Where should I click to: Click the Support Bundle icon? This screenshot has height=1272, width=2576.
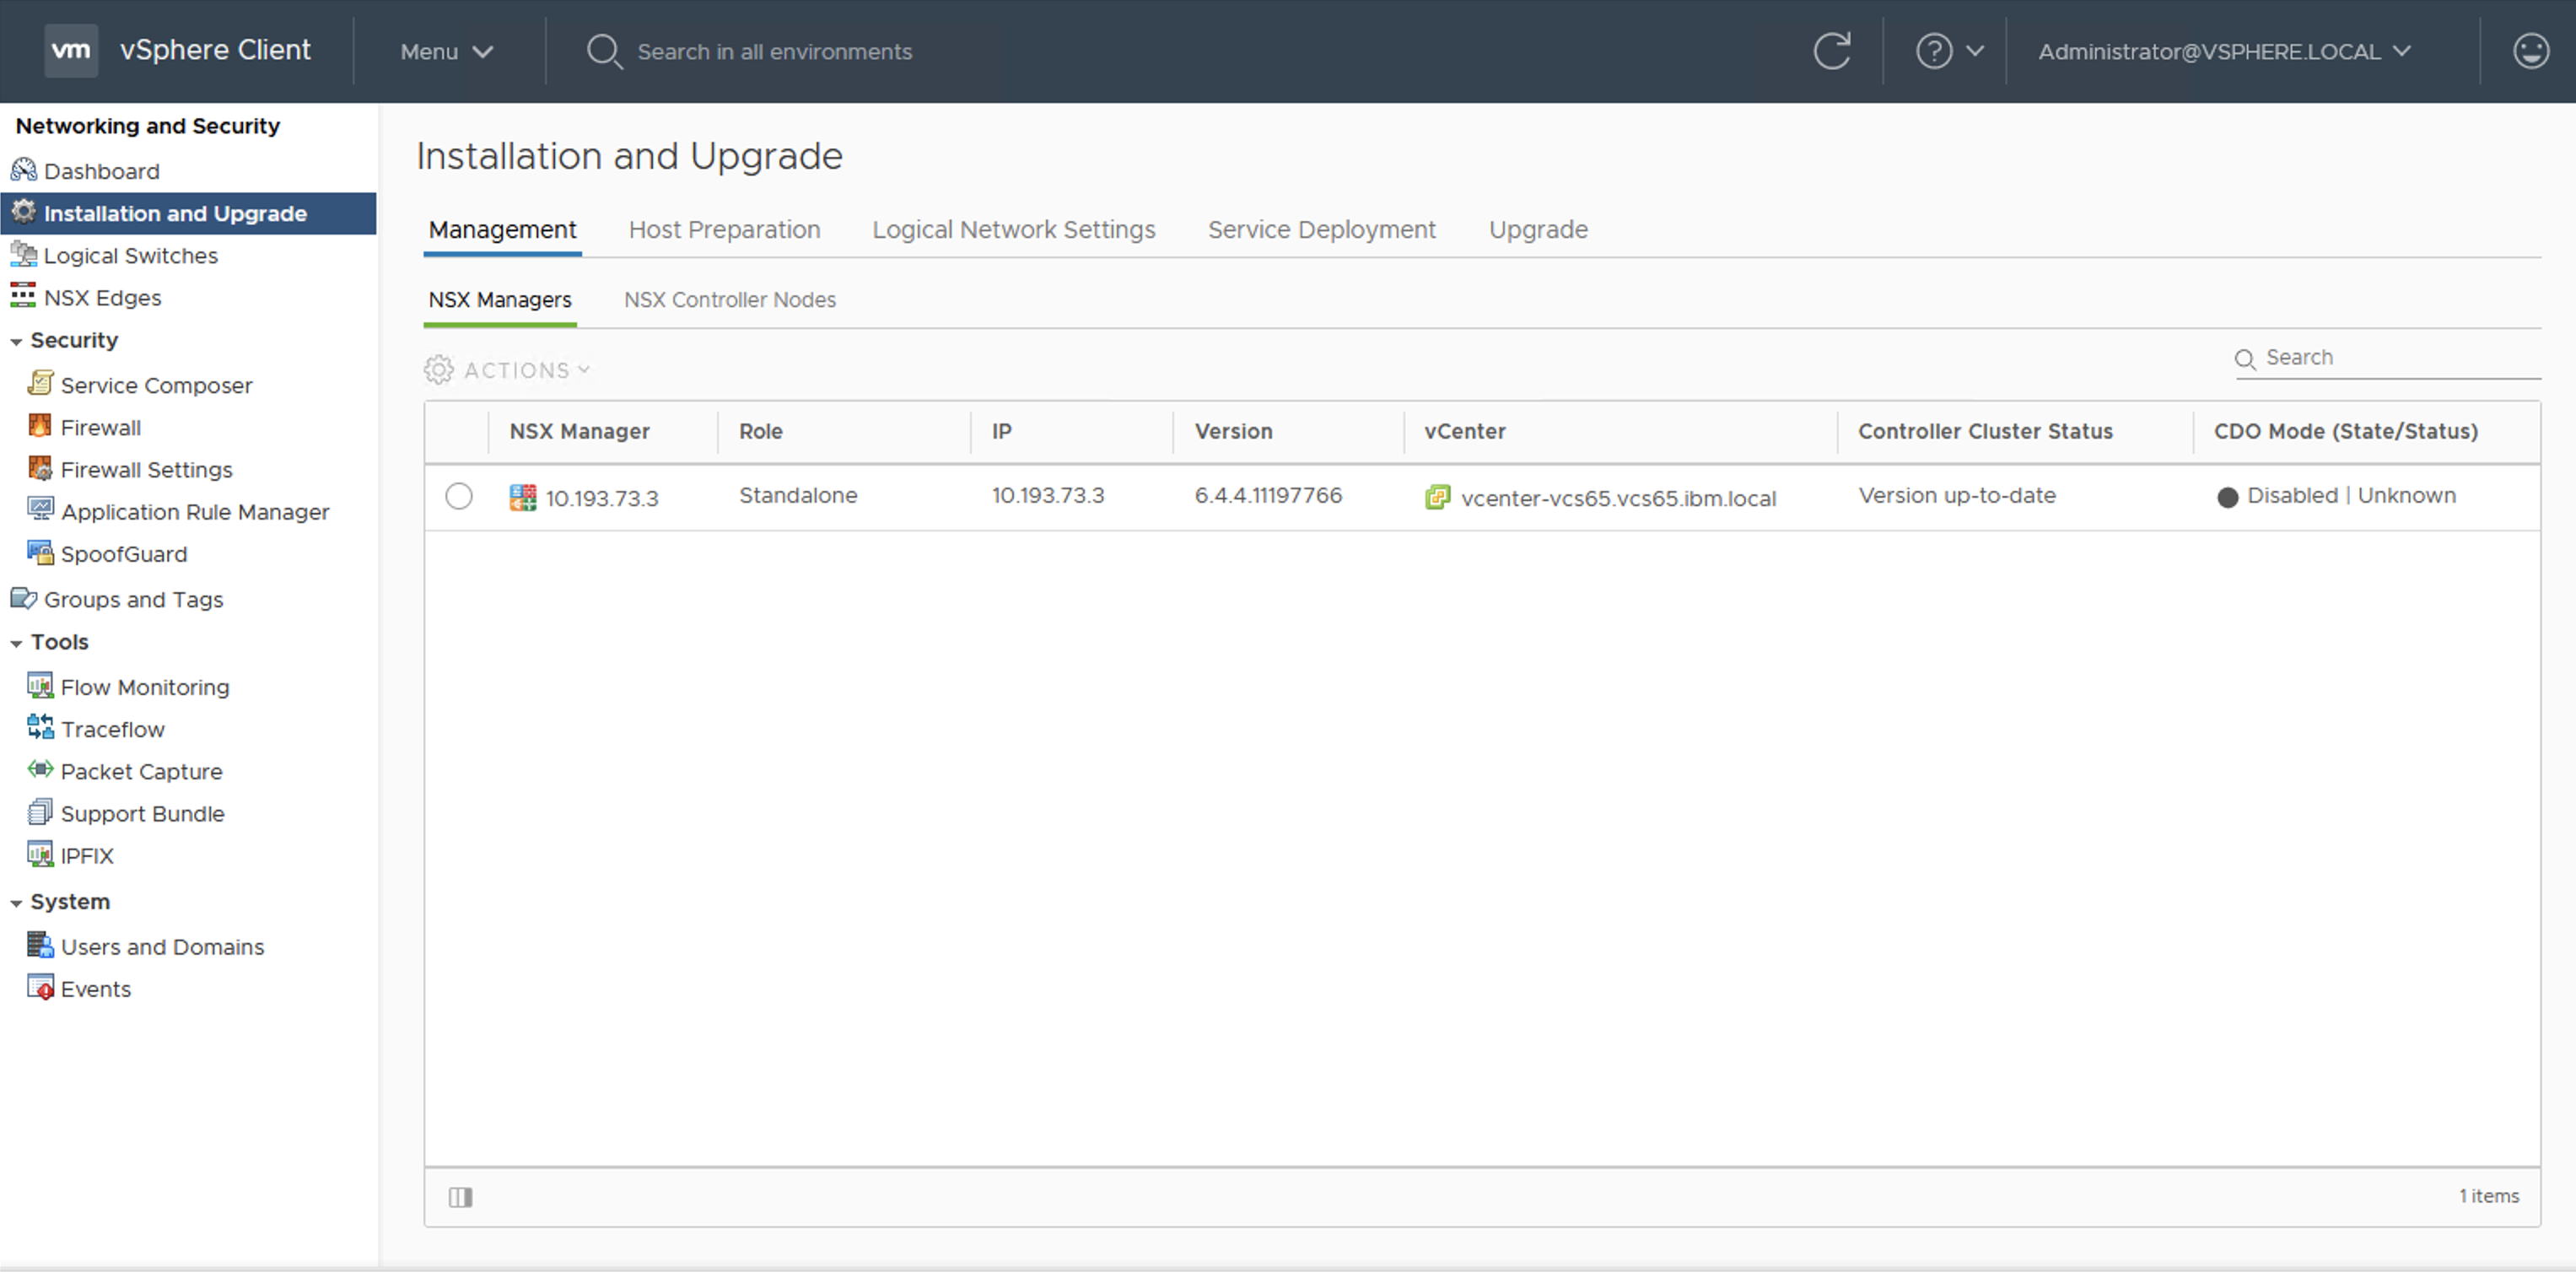40,812
